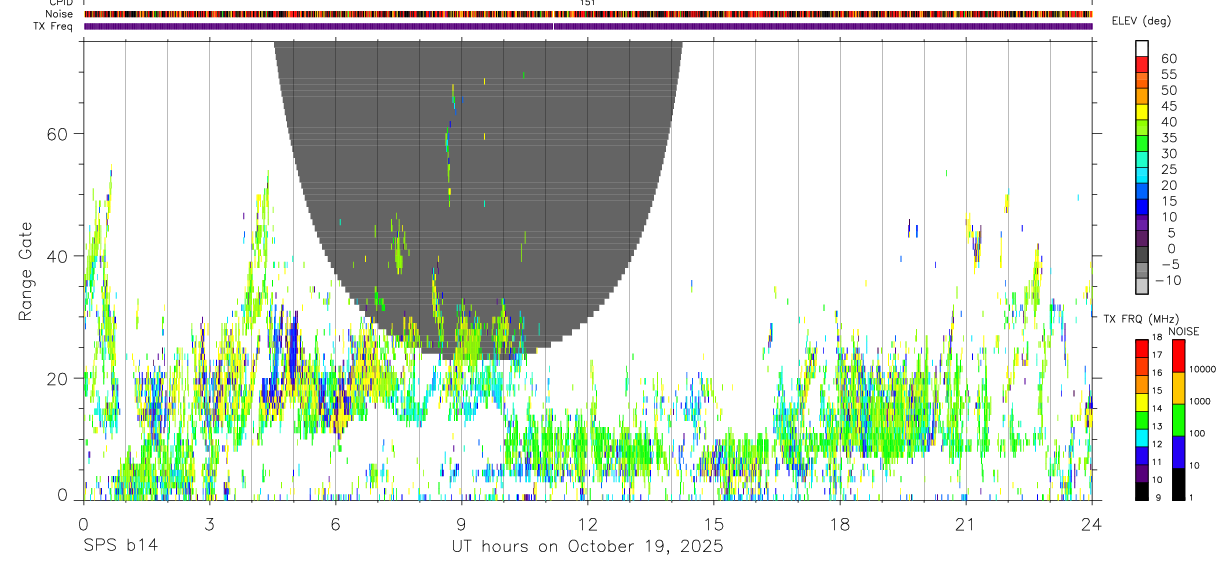Image resolution: width=1228 pixels, height=567 pixels.
Task: Click the 'ELEV (deg)' legend title
Action: pyautogui.click(x=1142, y=21)
